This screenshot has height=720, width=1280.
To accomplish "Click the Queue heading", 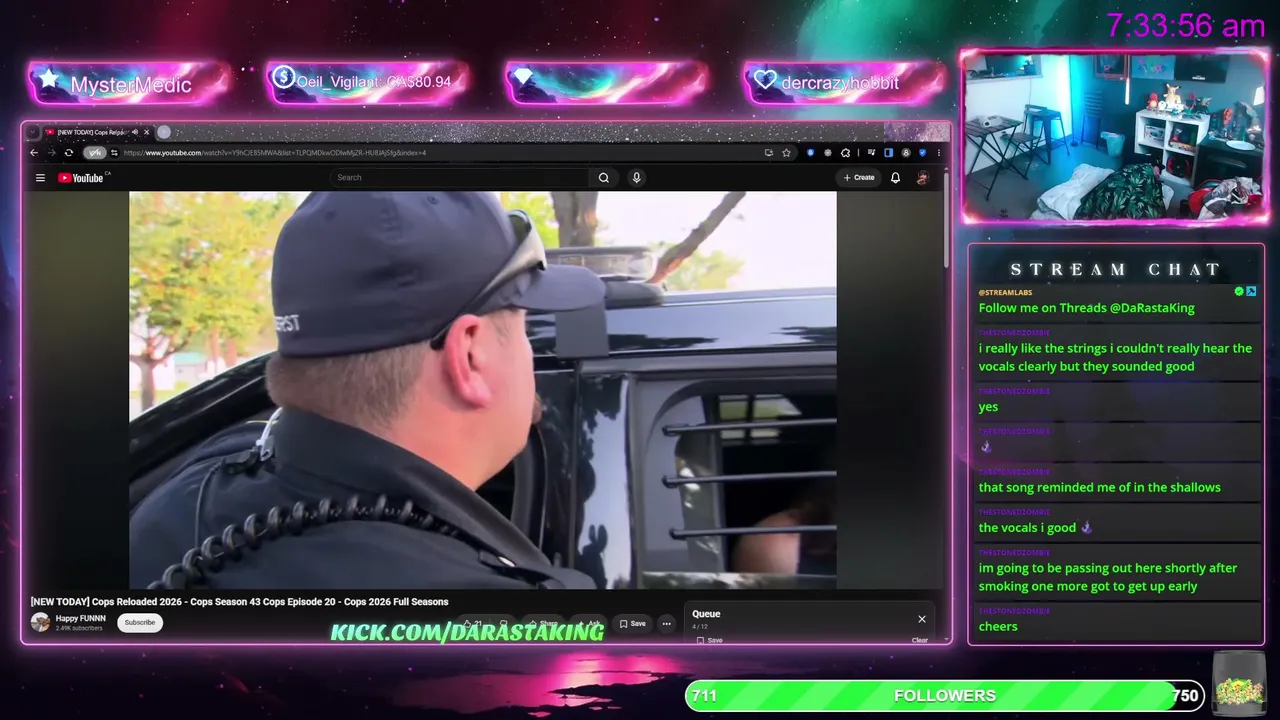I will pyautogui.click(x=706, y=614).
